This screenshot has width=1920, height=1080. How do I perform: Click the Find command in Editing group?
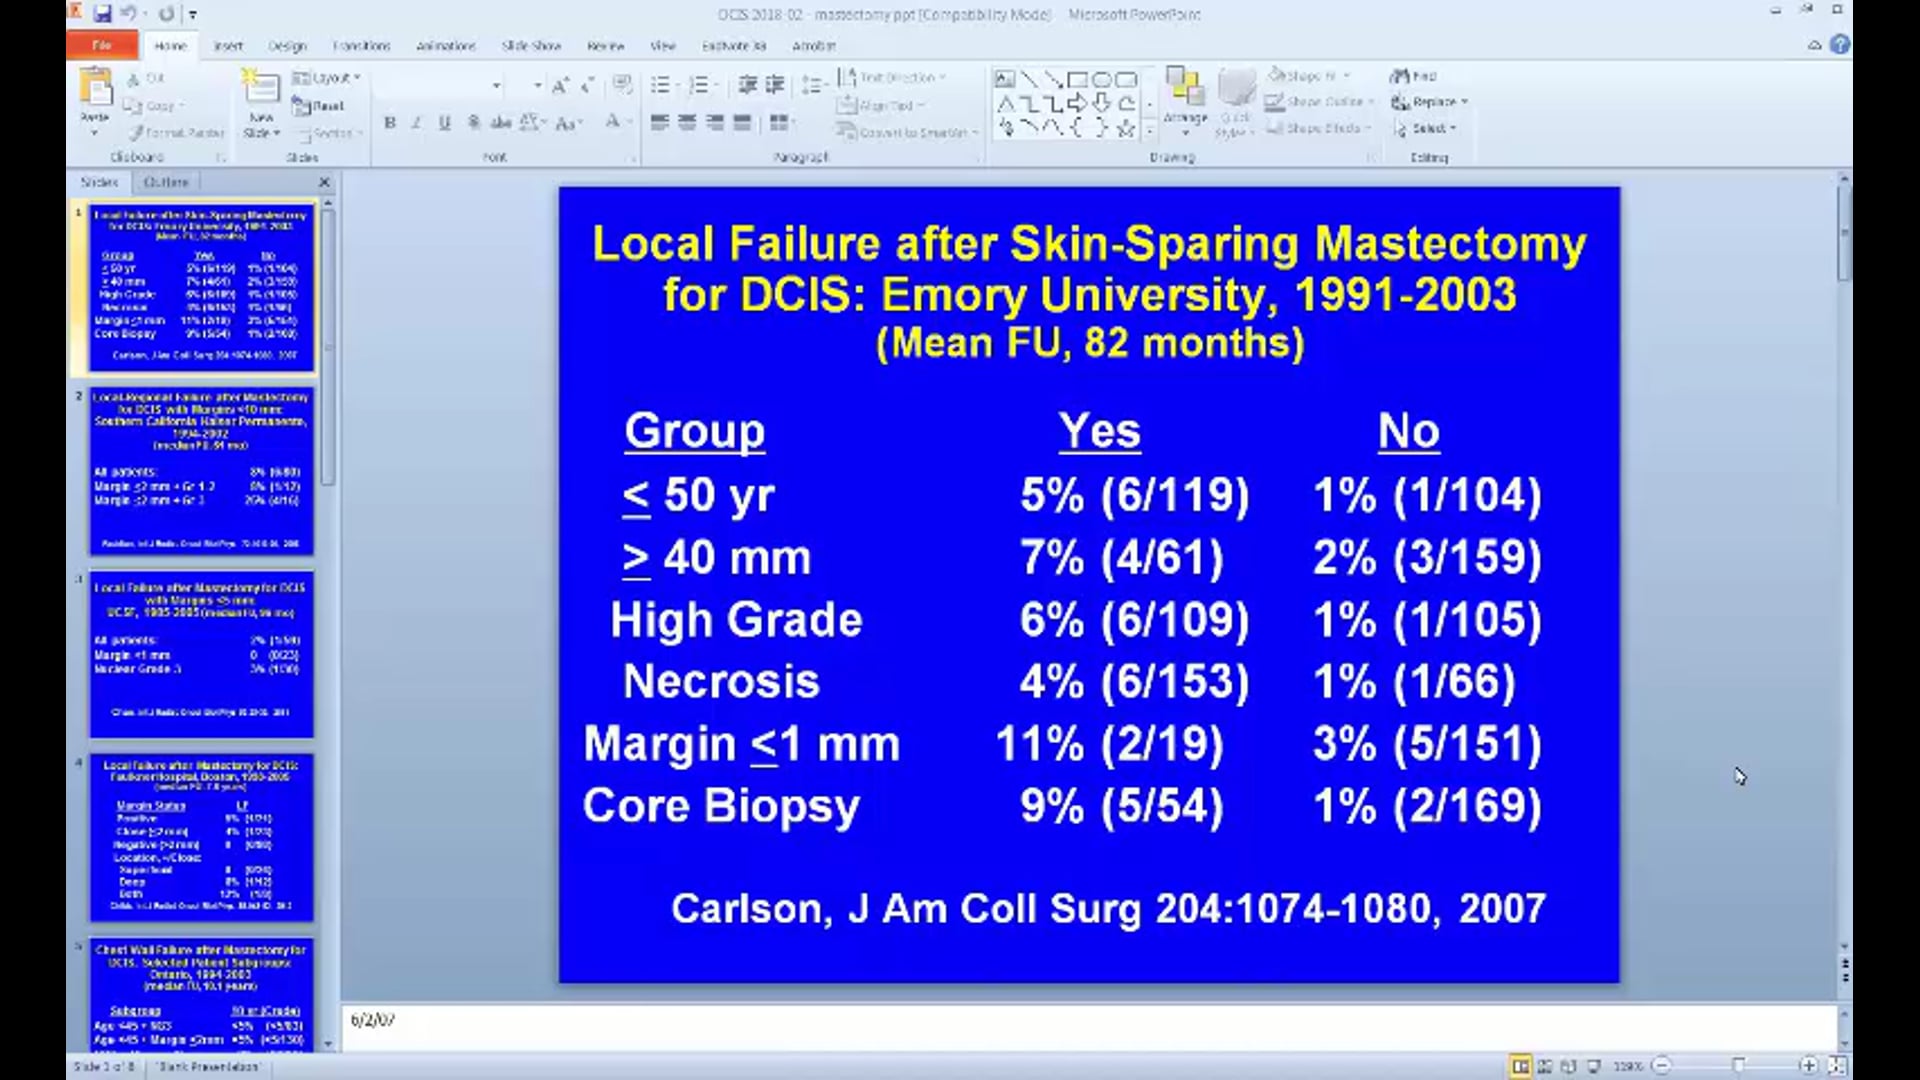pyautogui.click(x=1418, y=74)
